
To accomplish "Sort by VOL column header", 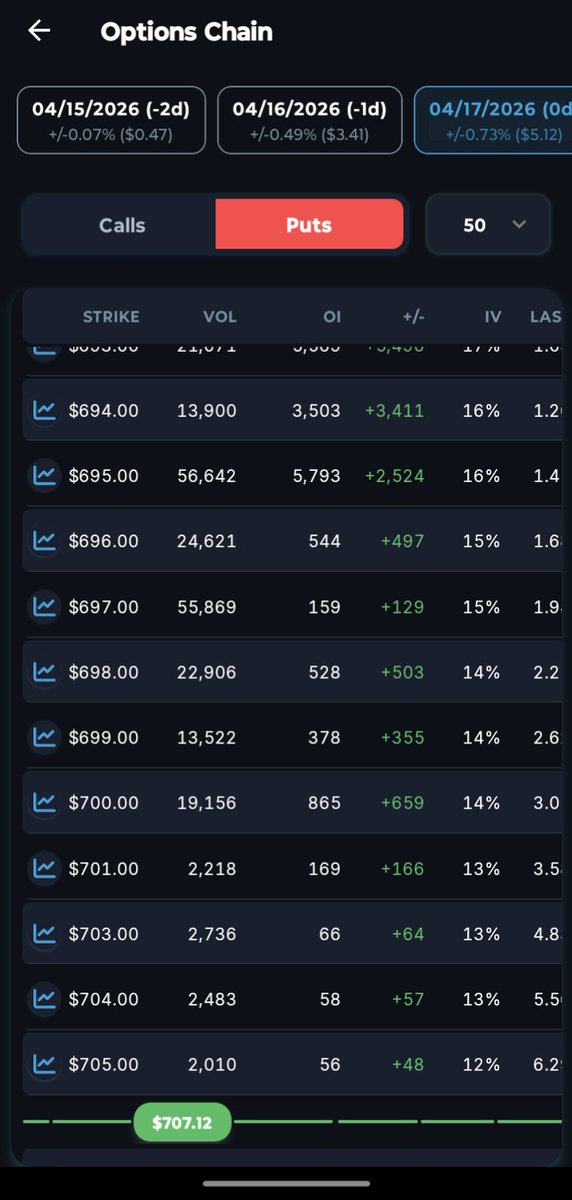I will [x=220, y=317].
